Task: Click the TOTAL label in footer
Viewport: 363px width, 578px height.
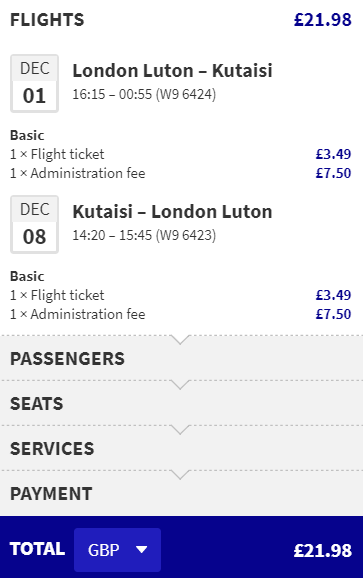Action: click(x=38, y=549)
